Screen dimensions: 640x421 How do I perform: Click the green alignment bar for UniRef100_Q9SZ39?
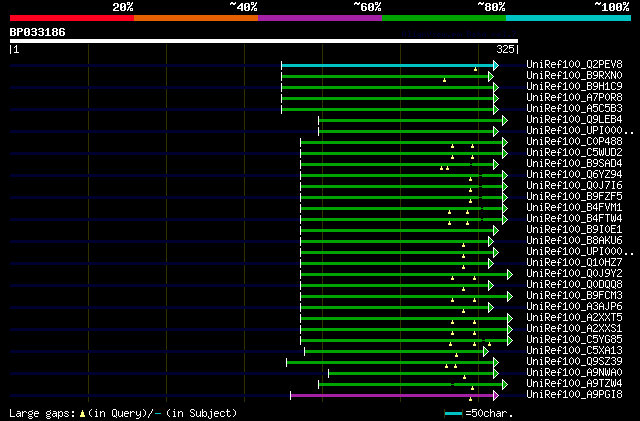tap(390, 362)
